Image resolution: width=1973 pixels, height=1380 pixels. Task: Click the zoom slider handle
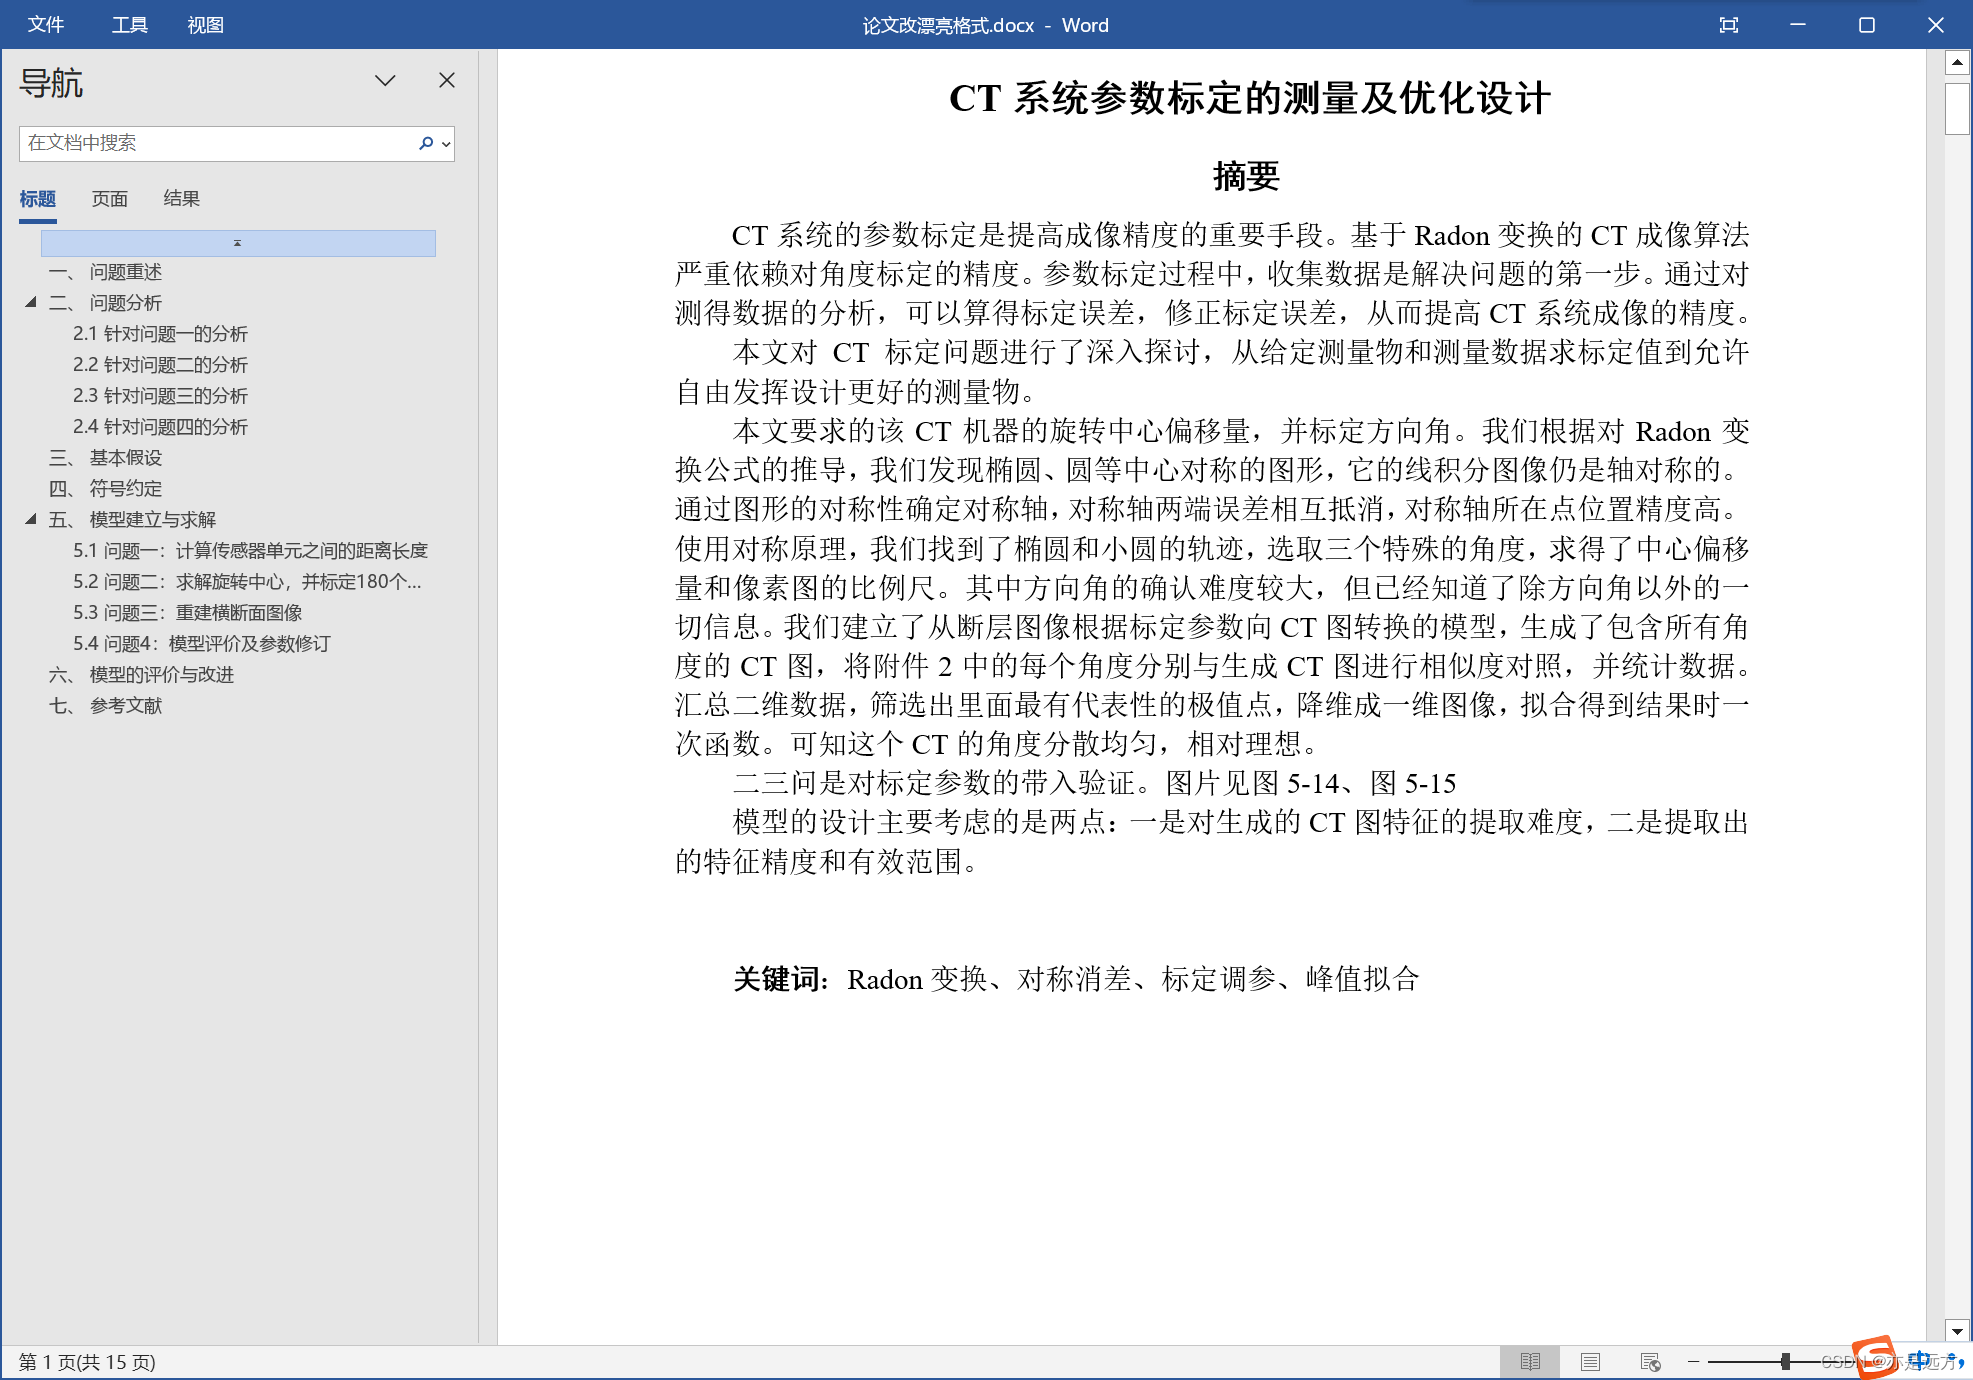point(1785,1362)
